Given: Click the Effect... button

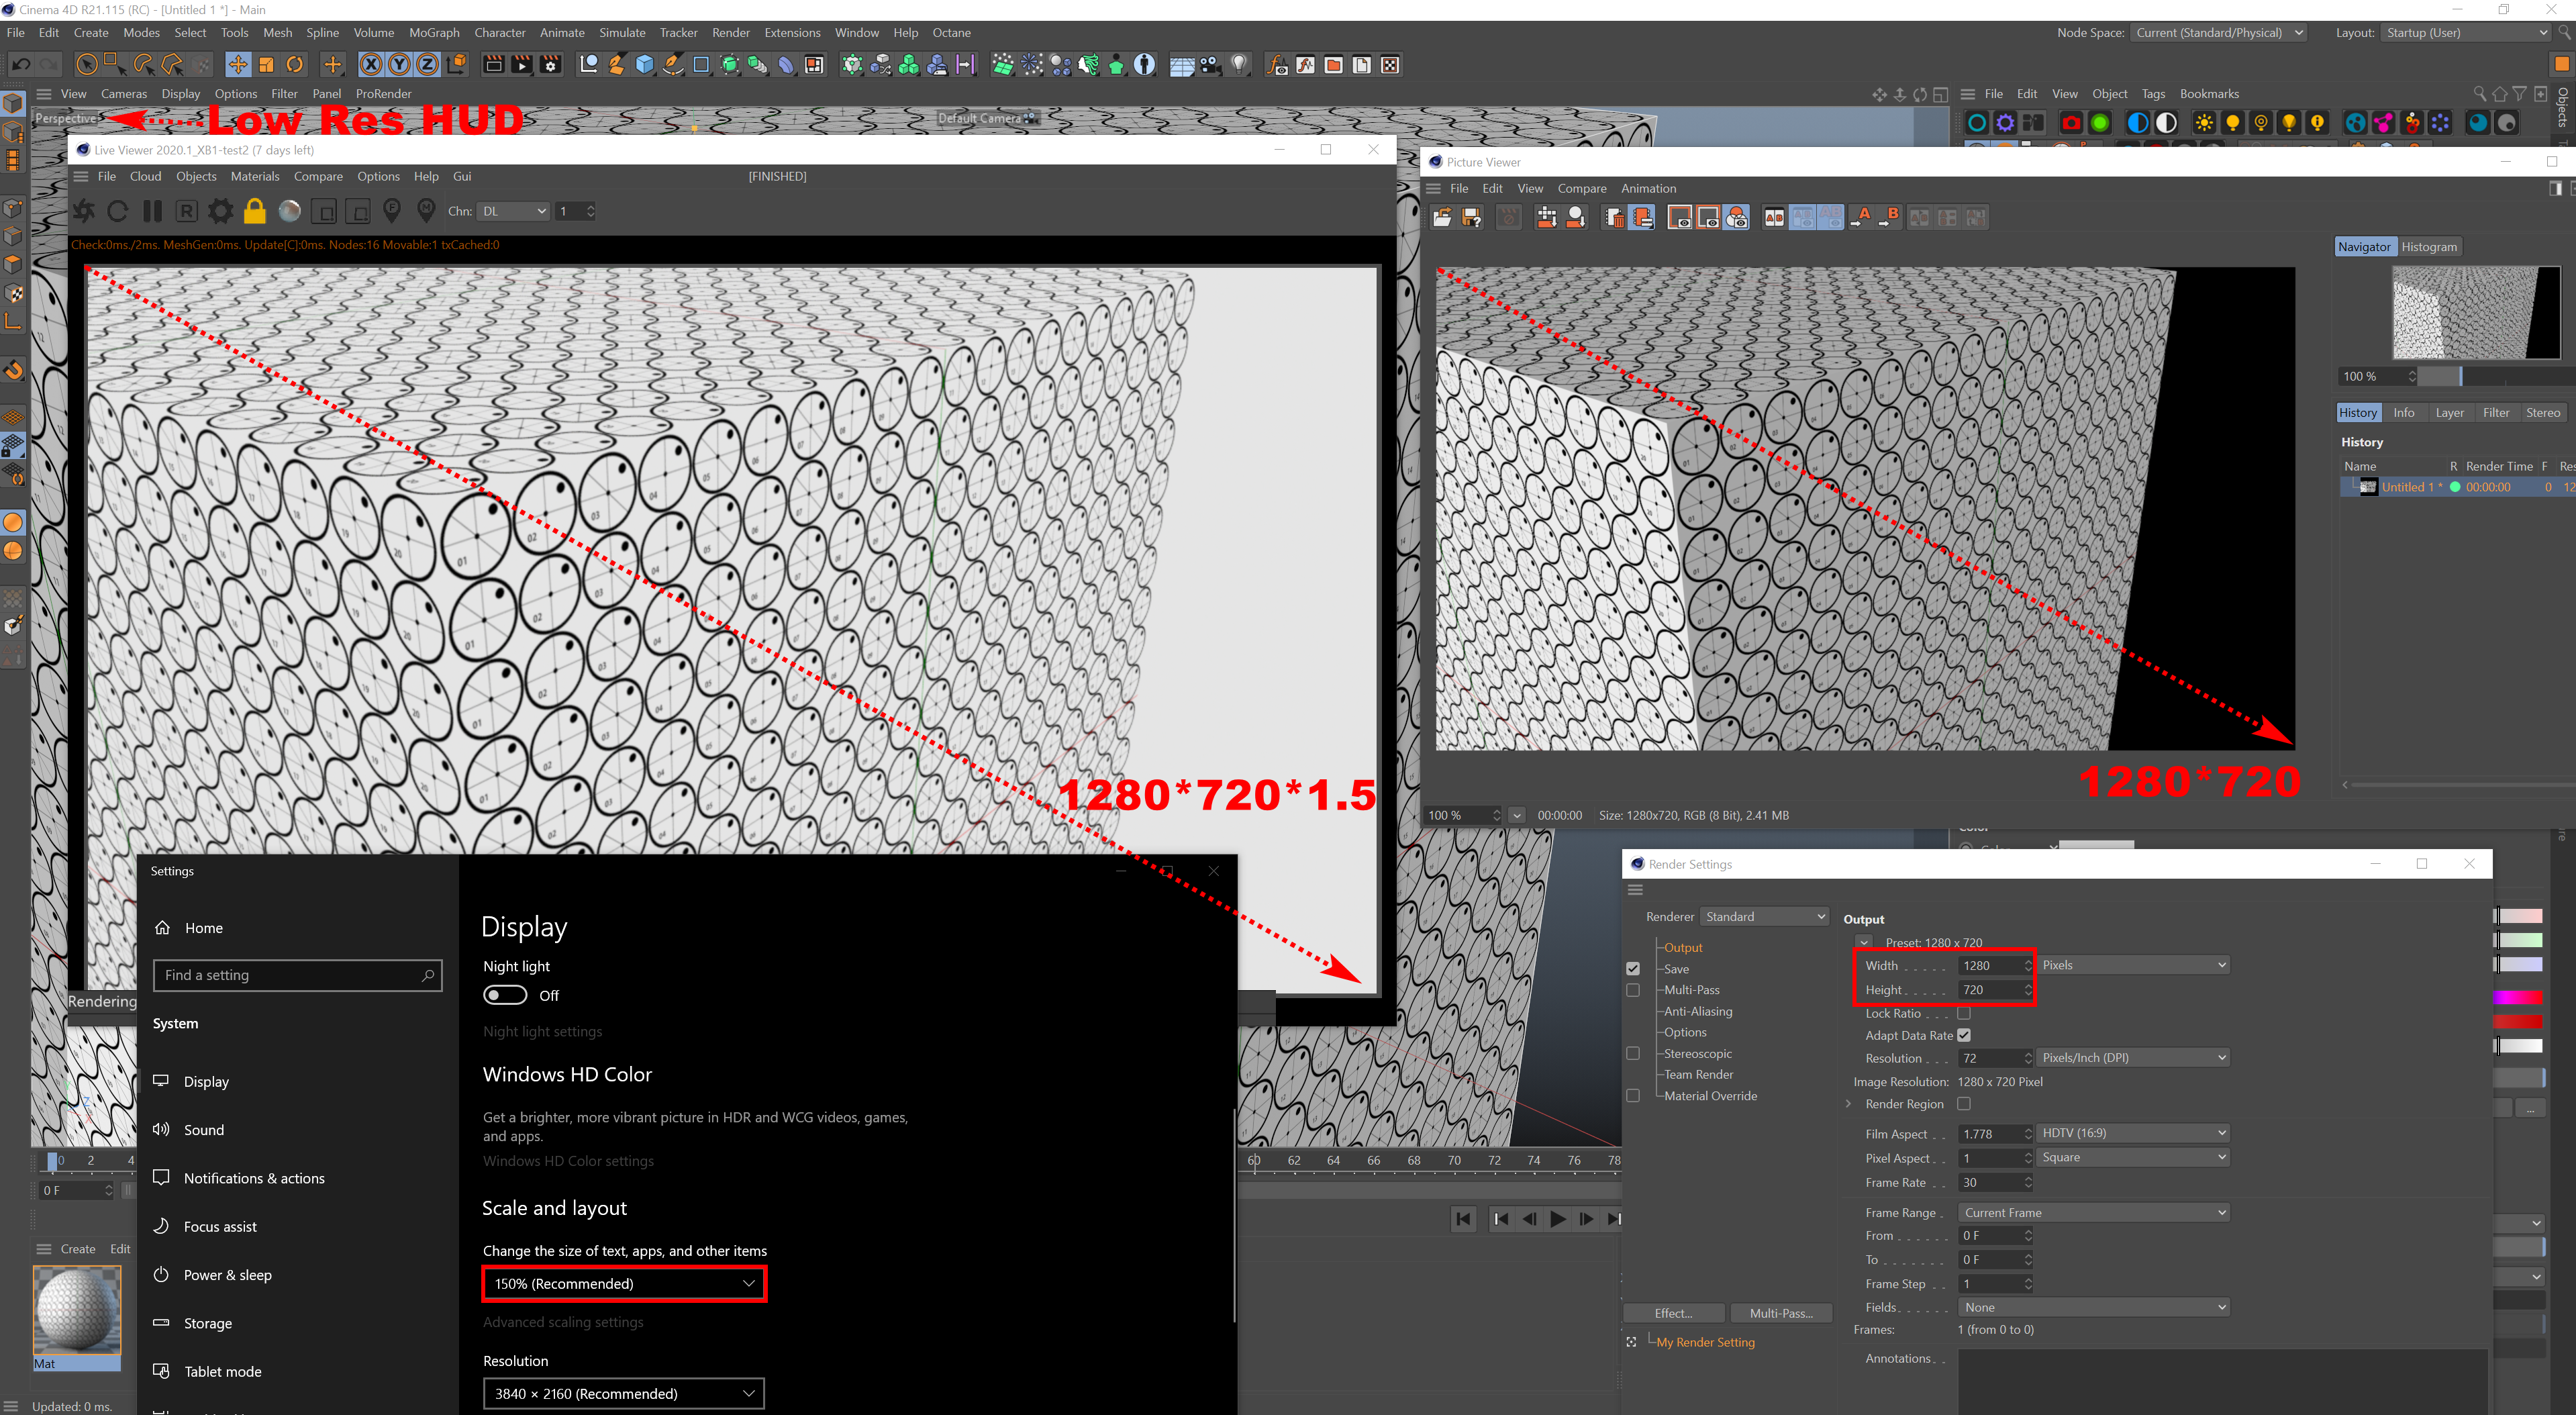Looking at the screenshot, I should point(1673,1313).
